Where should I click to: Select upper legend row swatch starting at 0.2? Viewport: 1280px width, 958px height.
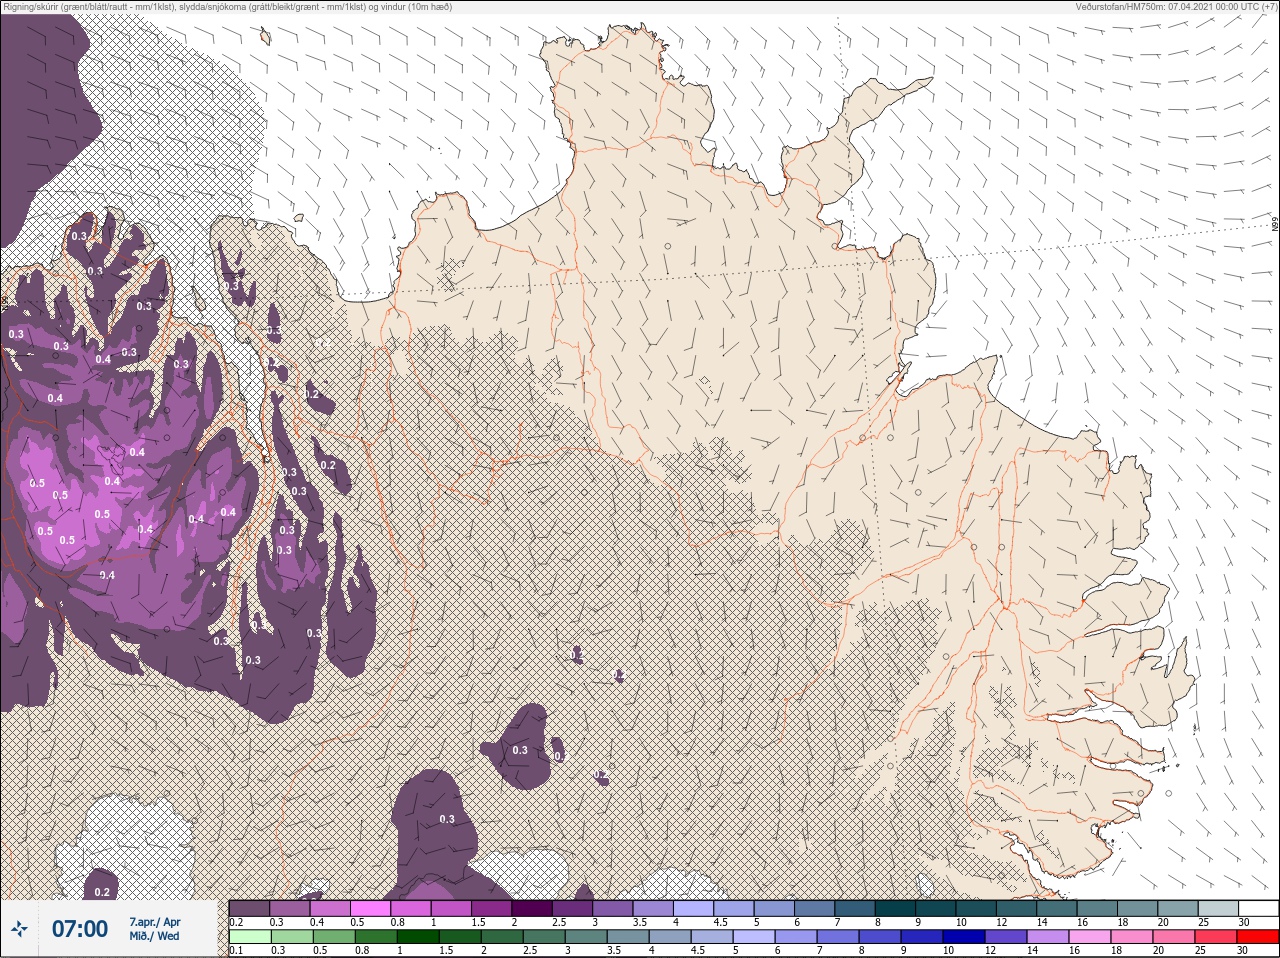pos(249,908)
